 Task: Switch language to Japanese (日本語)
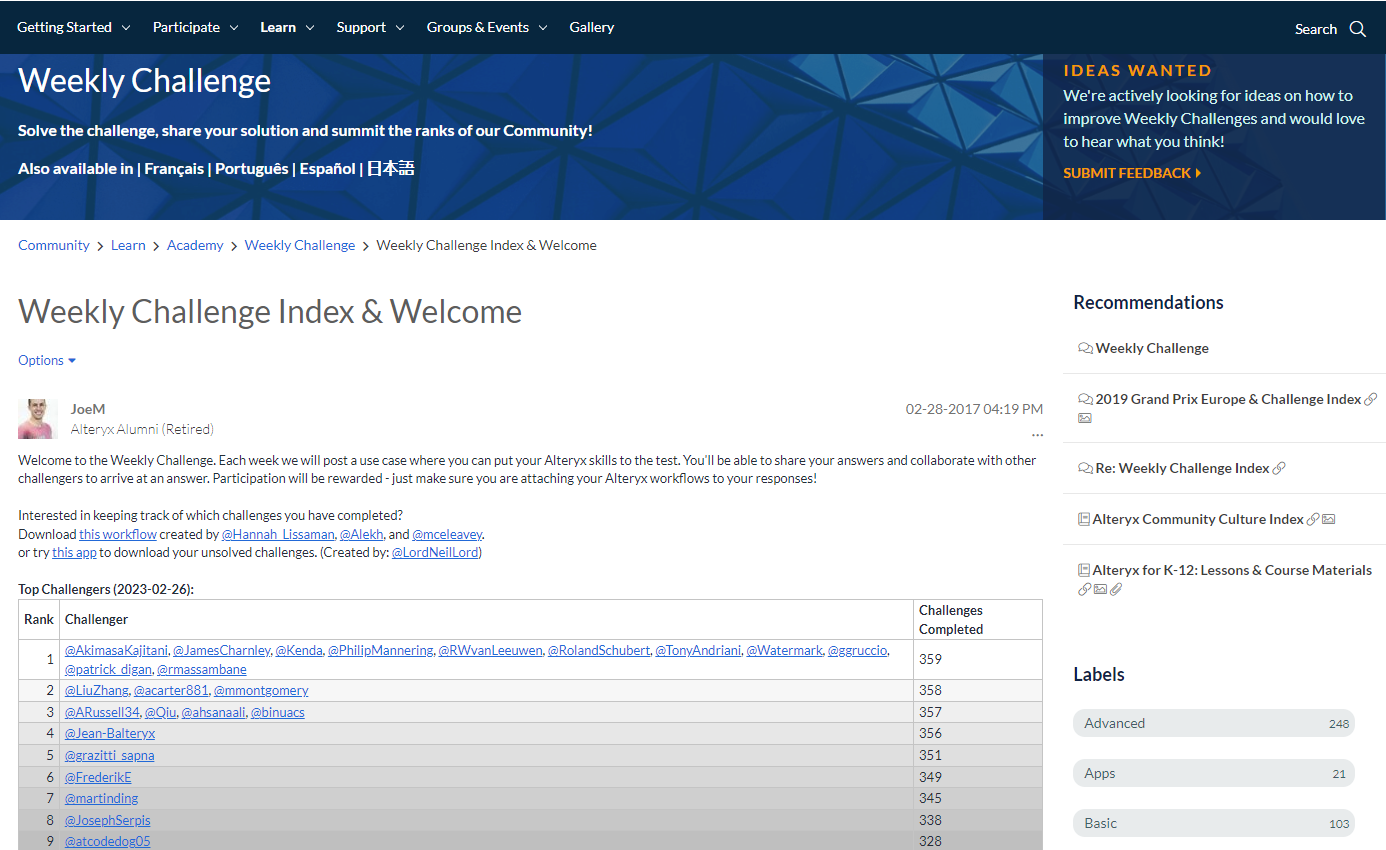390,168
